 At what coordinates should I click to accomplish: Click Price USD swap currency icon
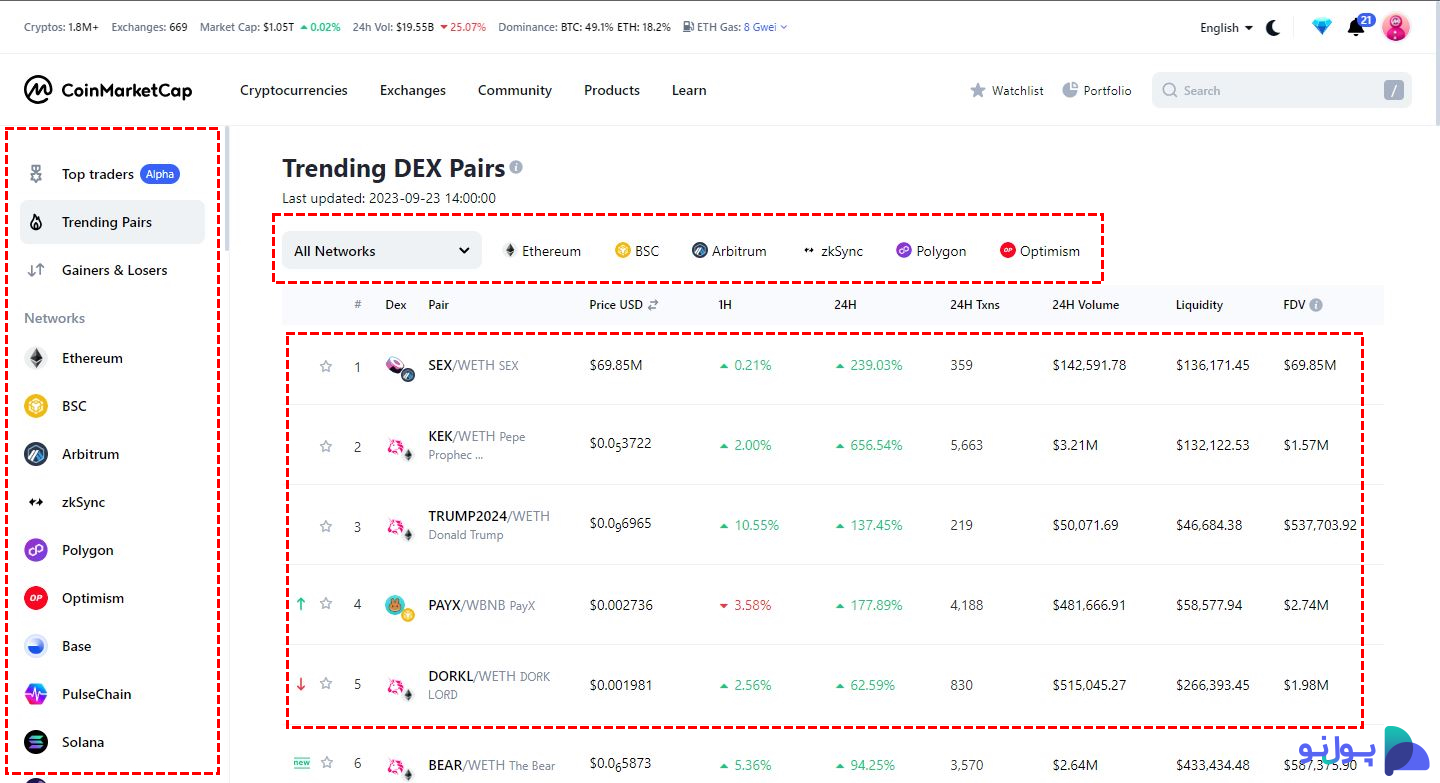tap(653, 305)
